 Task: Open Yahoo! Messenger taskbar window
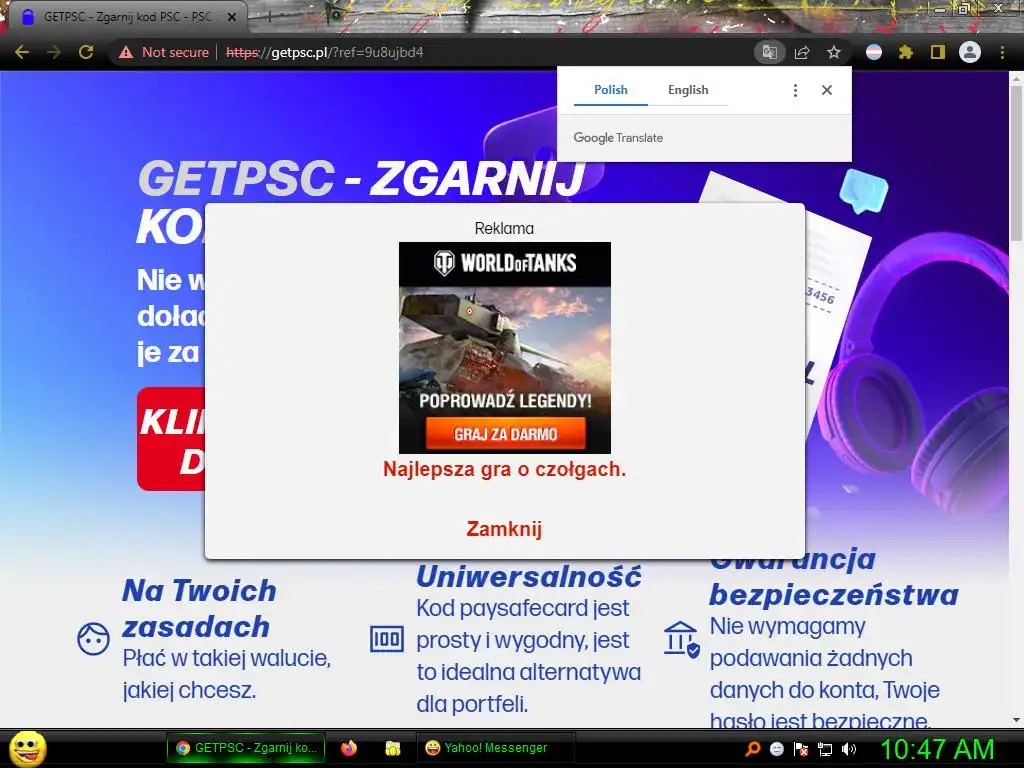coord(495,748)
